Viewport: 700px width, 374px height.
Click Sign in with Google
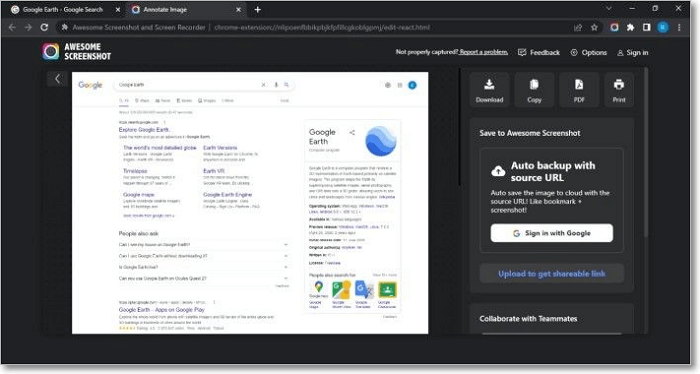click(x=552, y=233)
